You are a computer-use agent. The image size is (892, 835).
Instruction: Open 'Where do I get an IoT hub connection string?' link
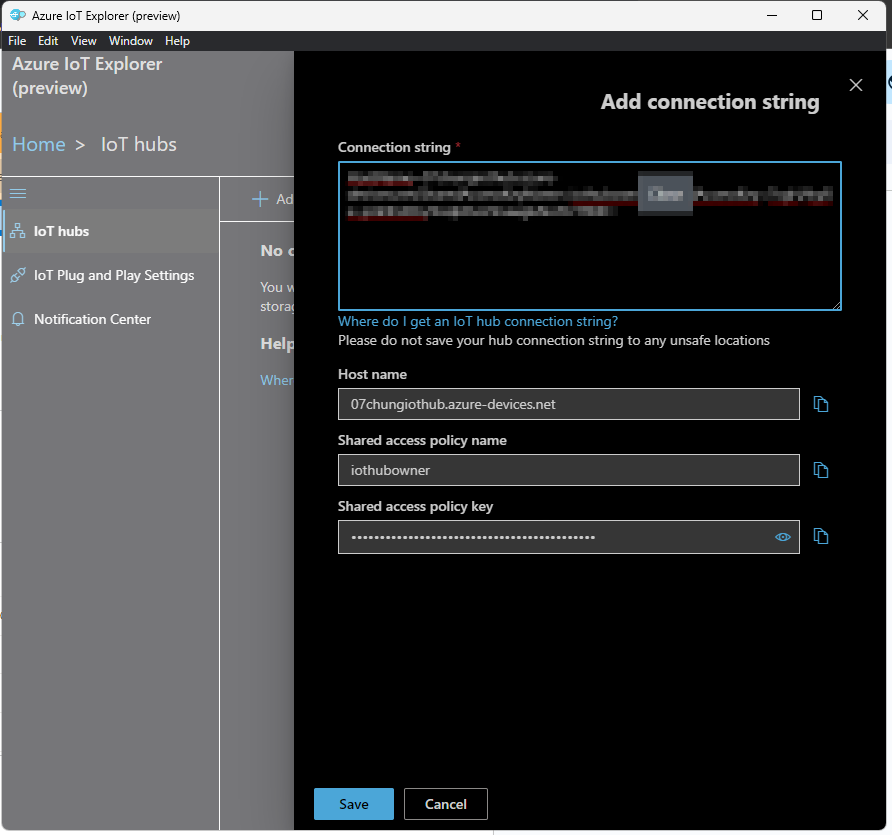tap(478, 321)
